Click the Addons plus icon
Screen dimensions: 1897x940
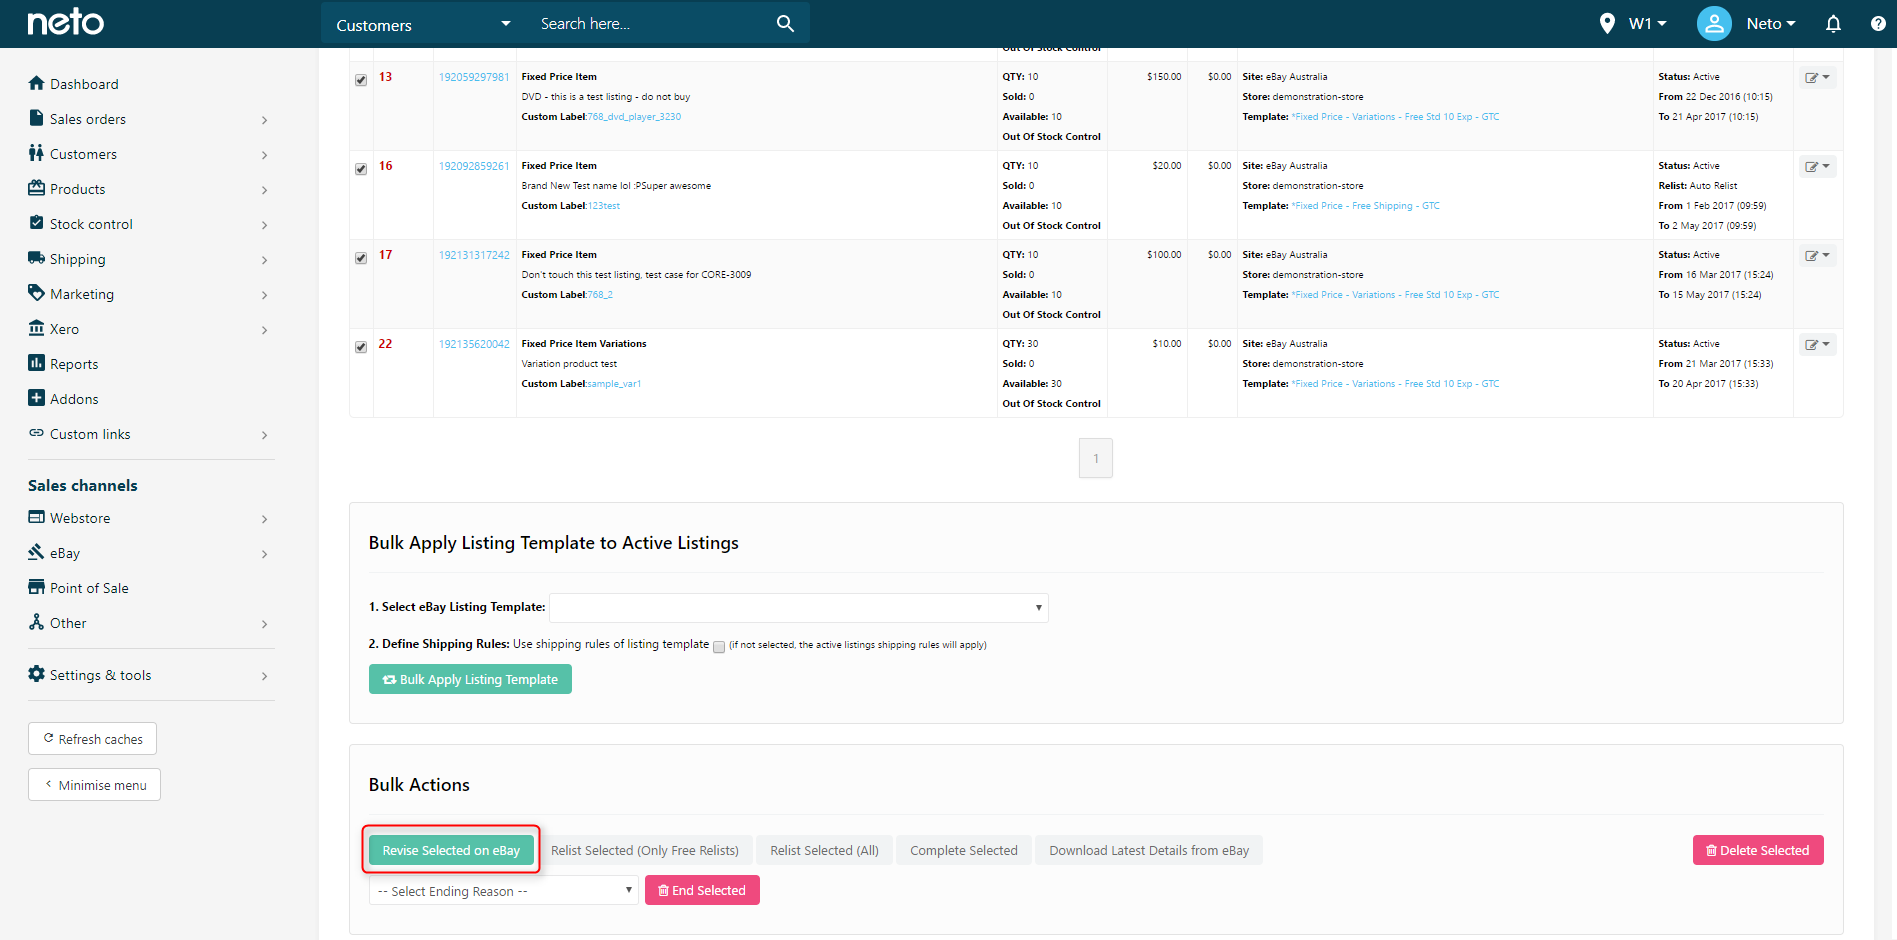point(36,398)
